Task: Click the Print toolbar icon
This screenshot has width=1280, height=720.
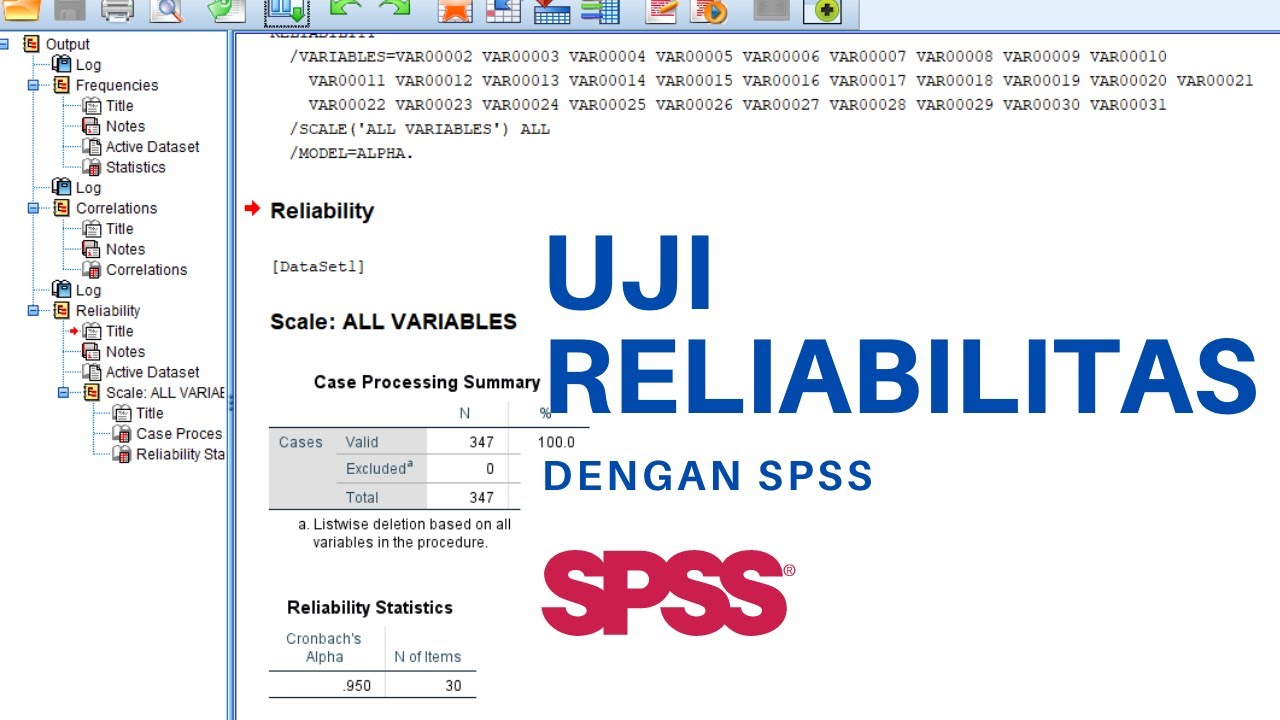Action: point(117,9)
